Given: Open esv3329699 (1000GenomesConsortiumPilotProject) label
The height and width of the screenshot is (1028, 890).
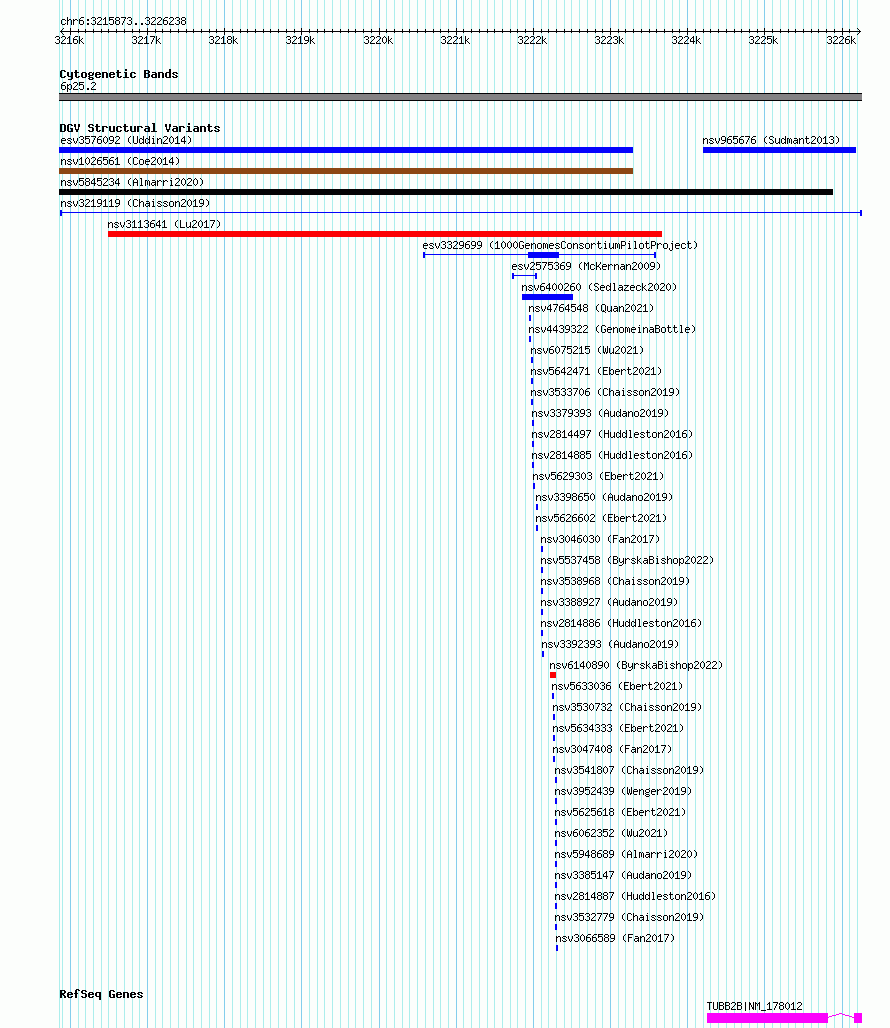Looking at the screenshot, I should 560,245.
